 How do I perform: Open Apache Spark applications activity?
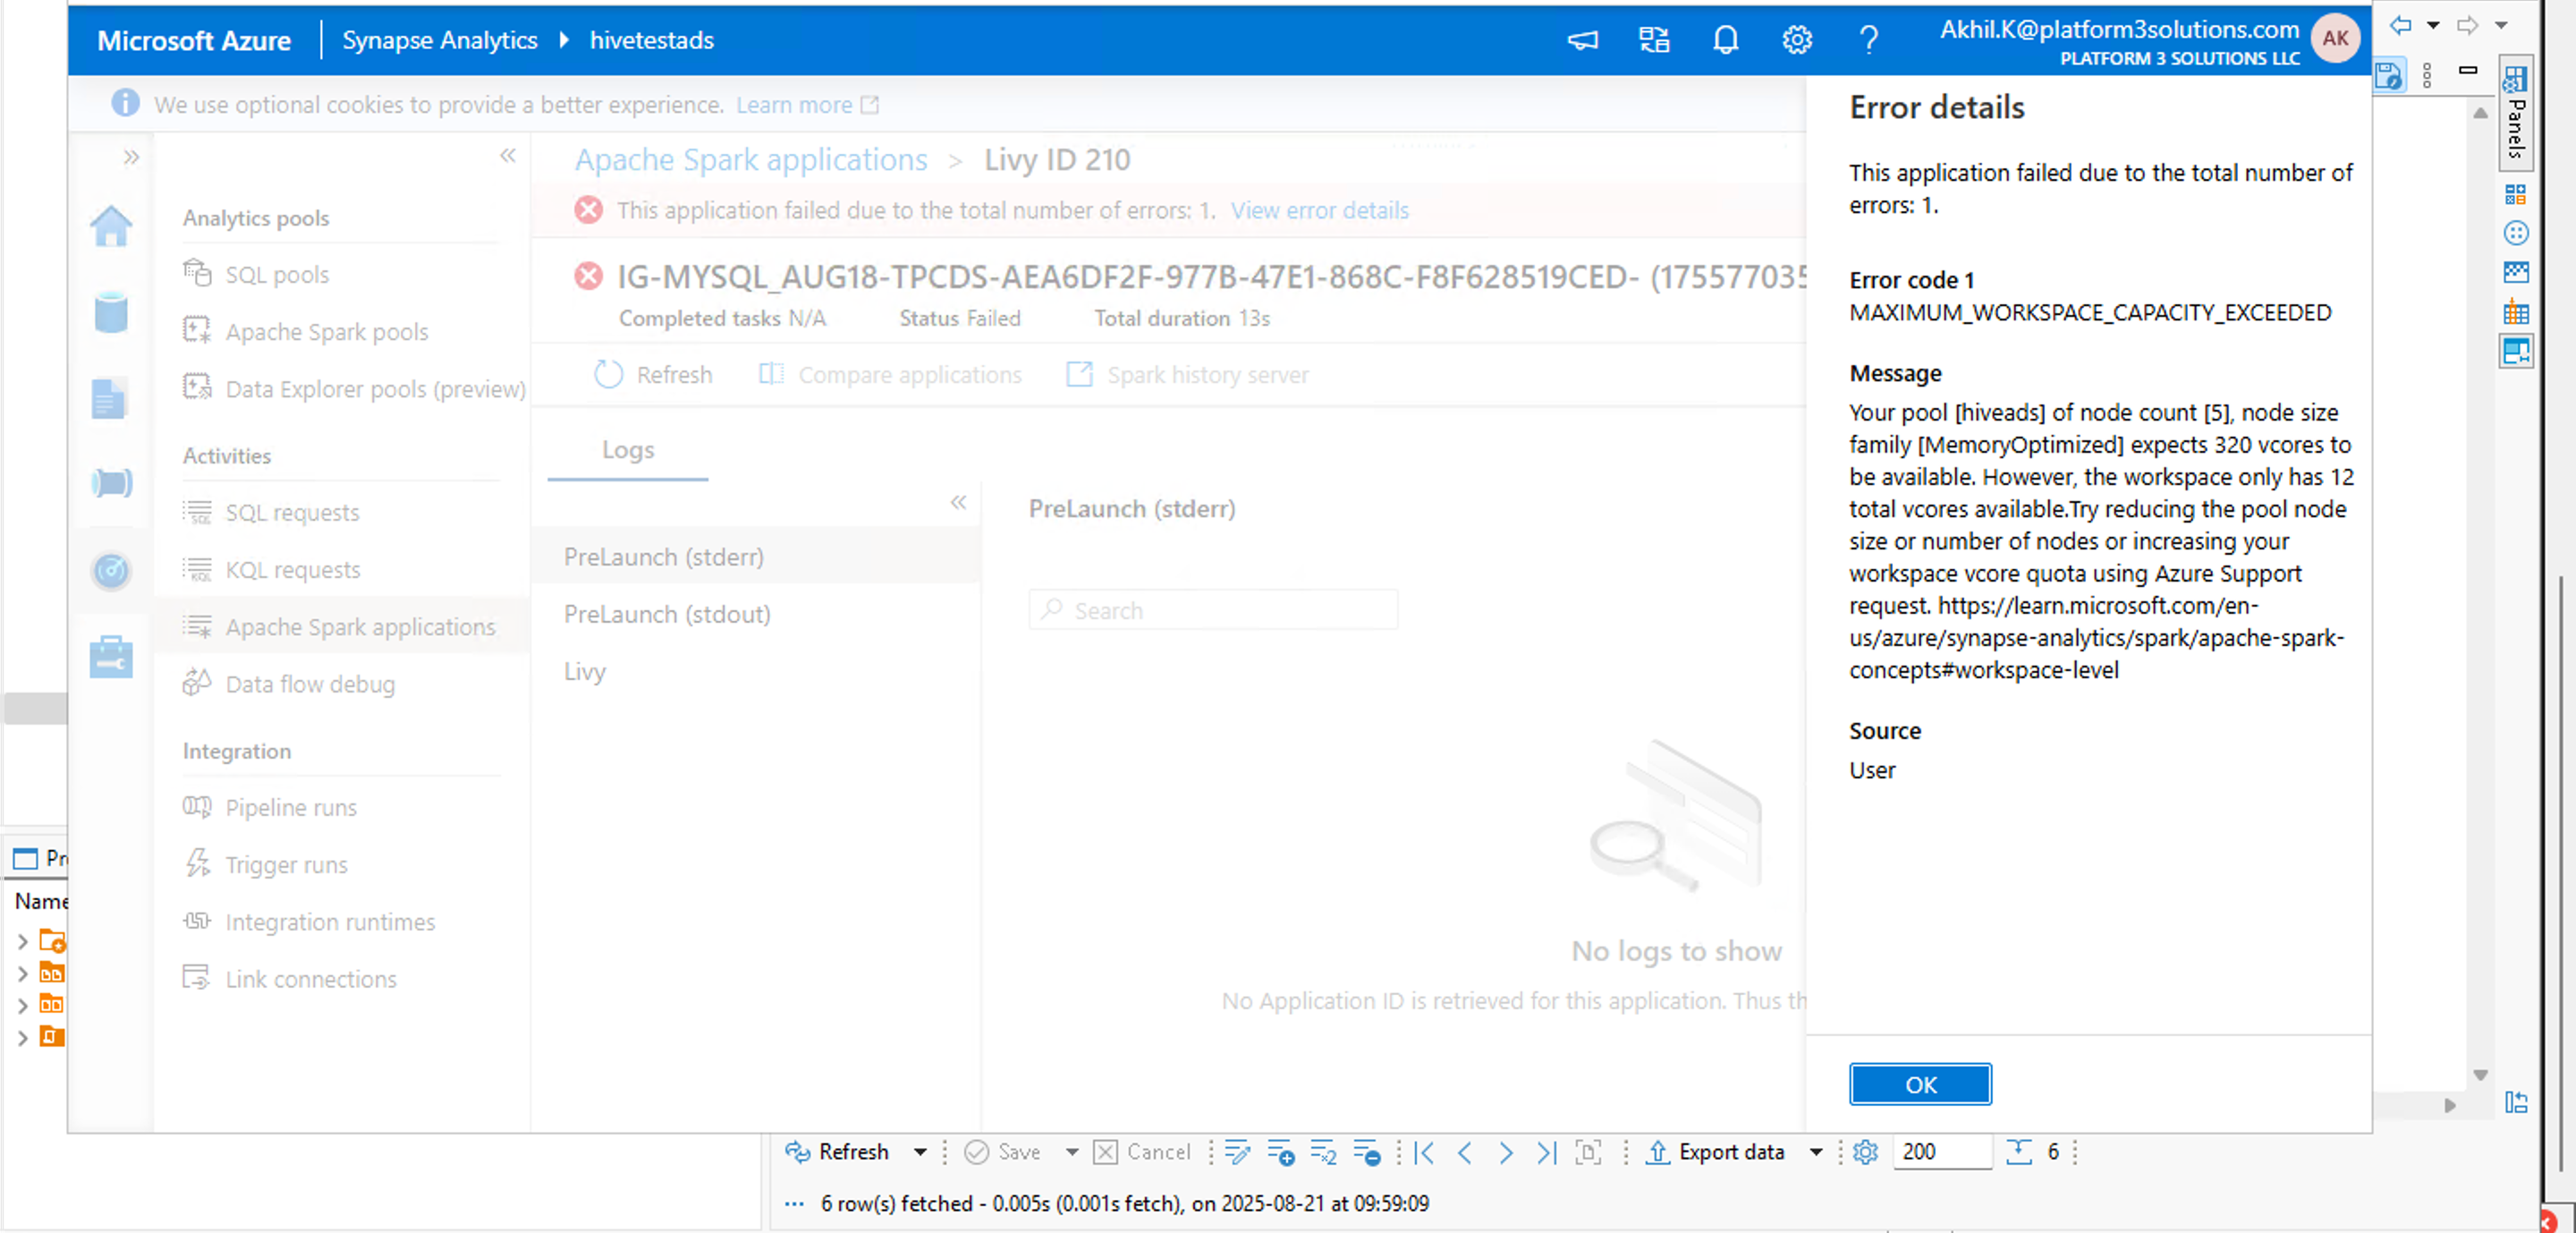click(341, 626)
